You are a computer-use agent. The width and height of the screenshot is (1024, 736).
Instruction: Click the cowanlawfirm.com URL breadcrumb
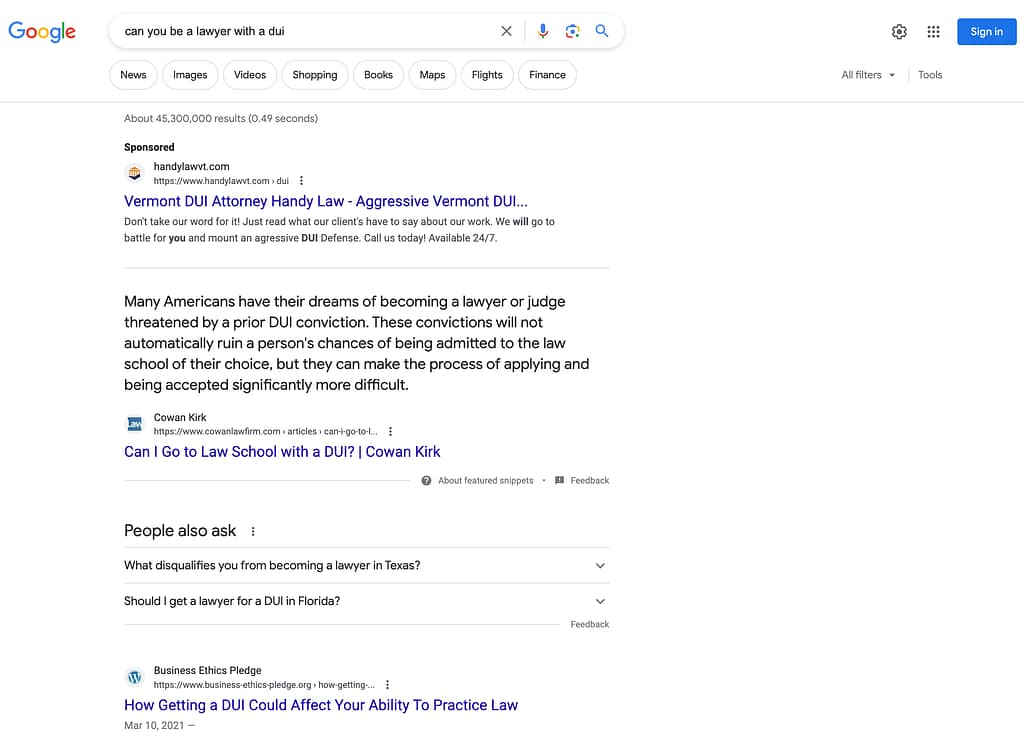click(265, 432)
